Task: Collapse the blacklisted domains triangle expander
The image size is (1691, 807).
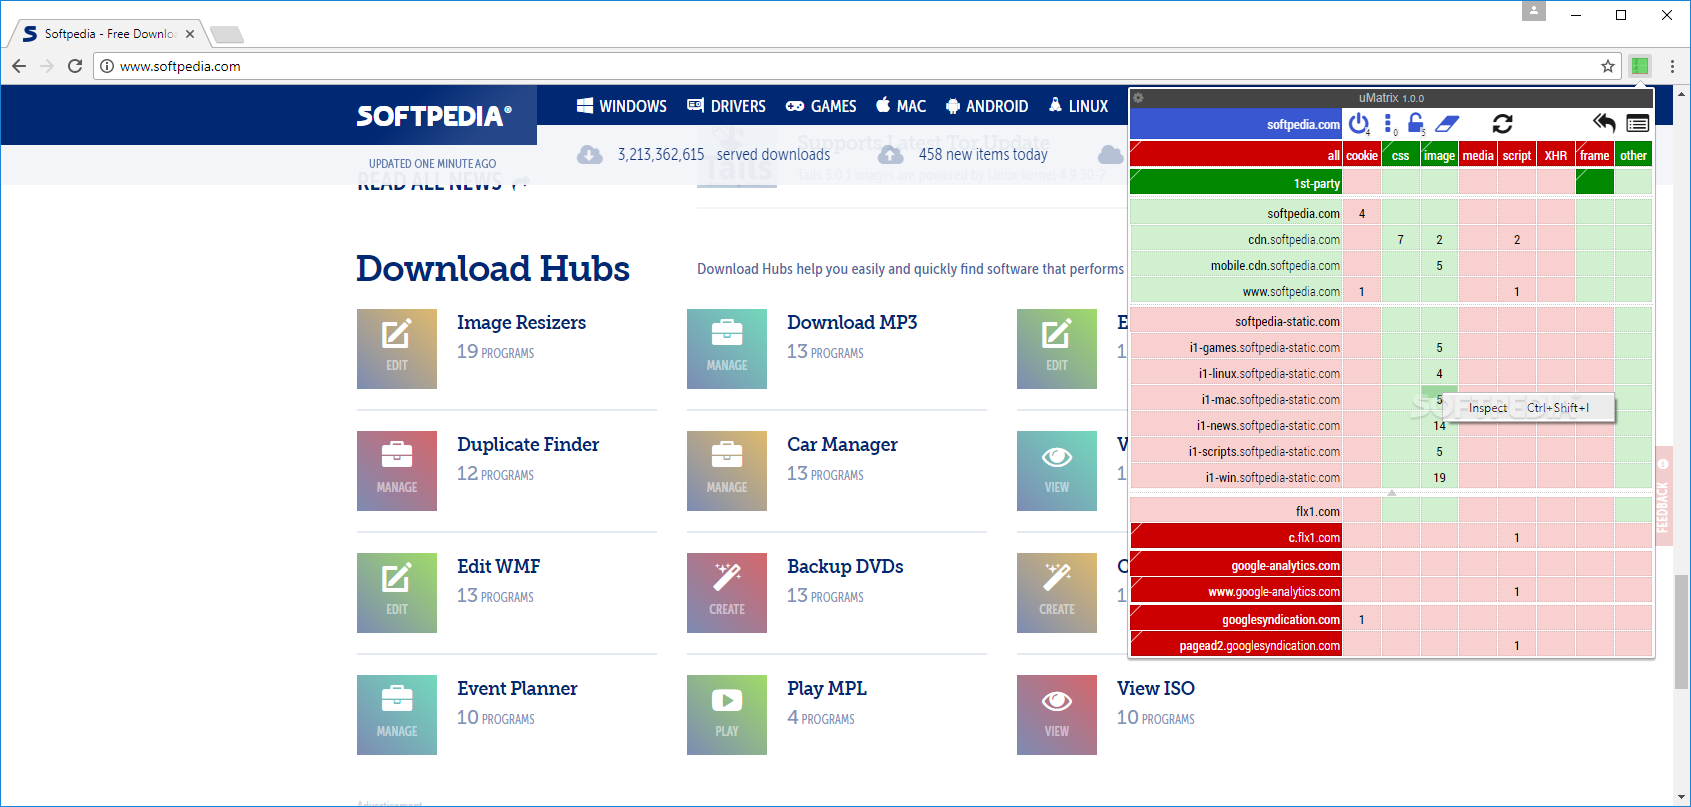Action: pos(1391,493)
